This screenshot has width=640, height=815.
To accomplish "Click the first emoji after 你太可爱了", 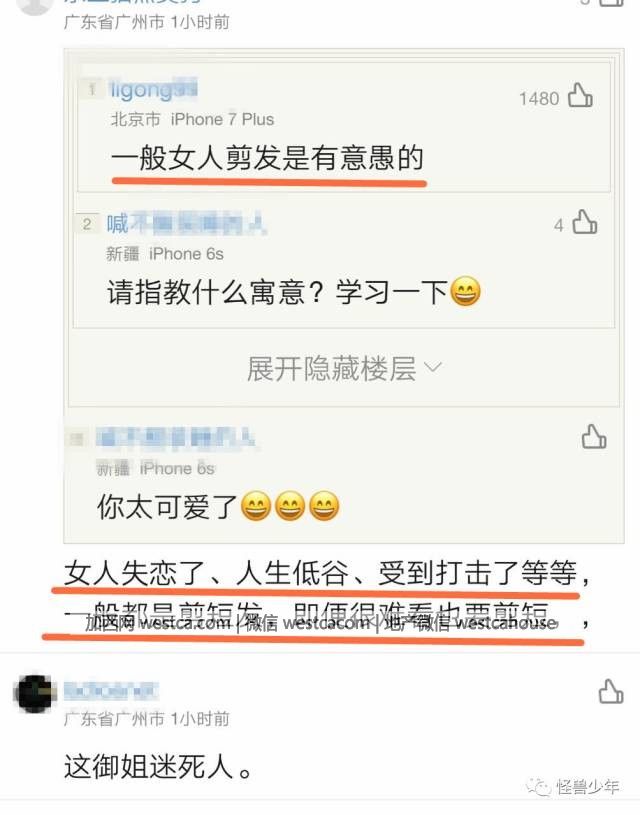I will [256, 506].
